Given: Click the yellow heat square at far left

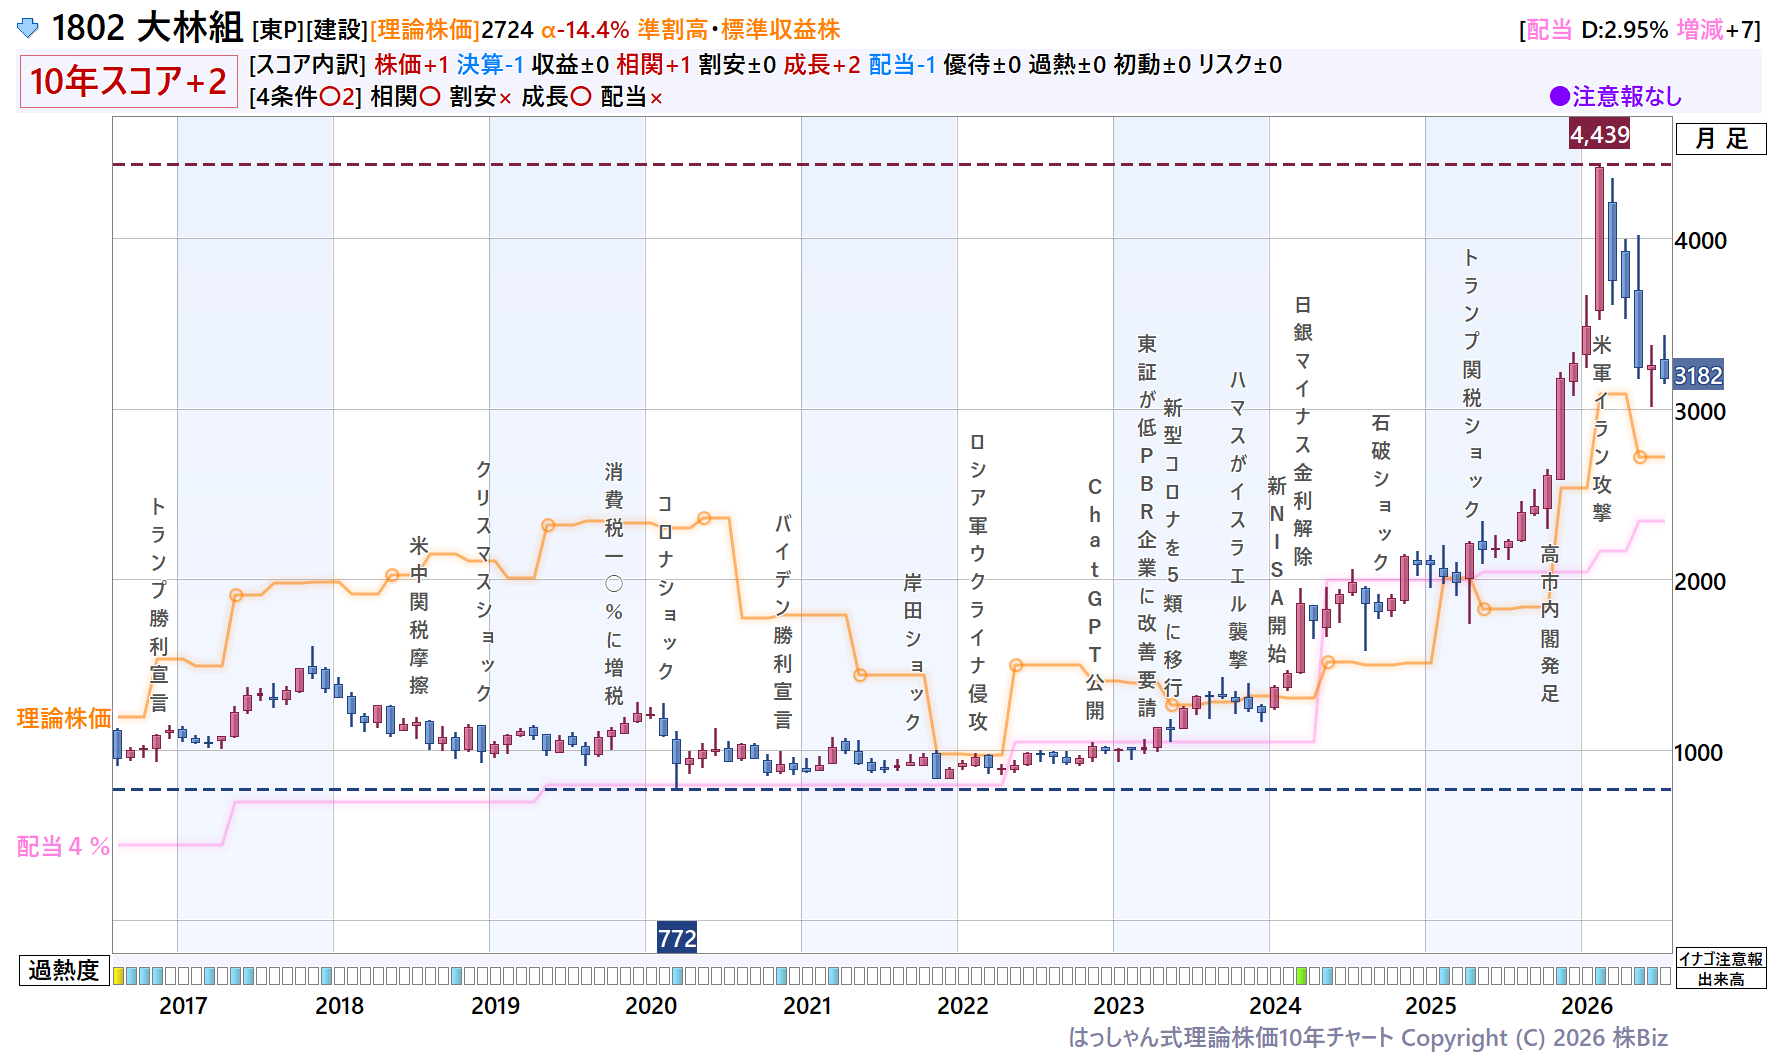Looking at the screenshot, I should click(118, 975).
